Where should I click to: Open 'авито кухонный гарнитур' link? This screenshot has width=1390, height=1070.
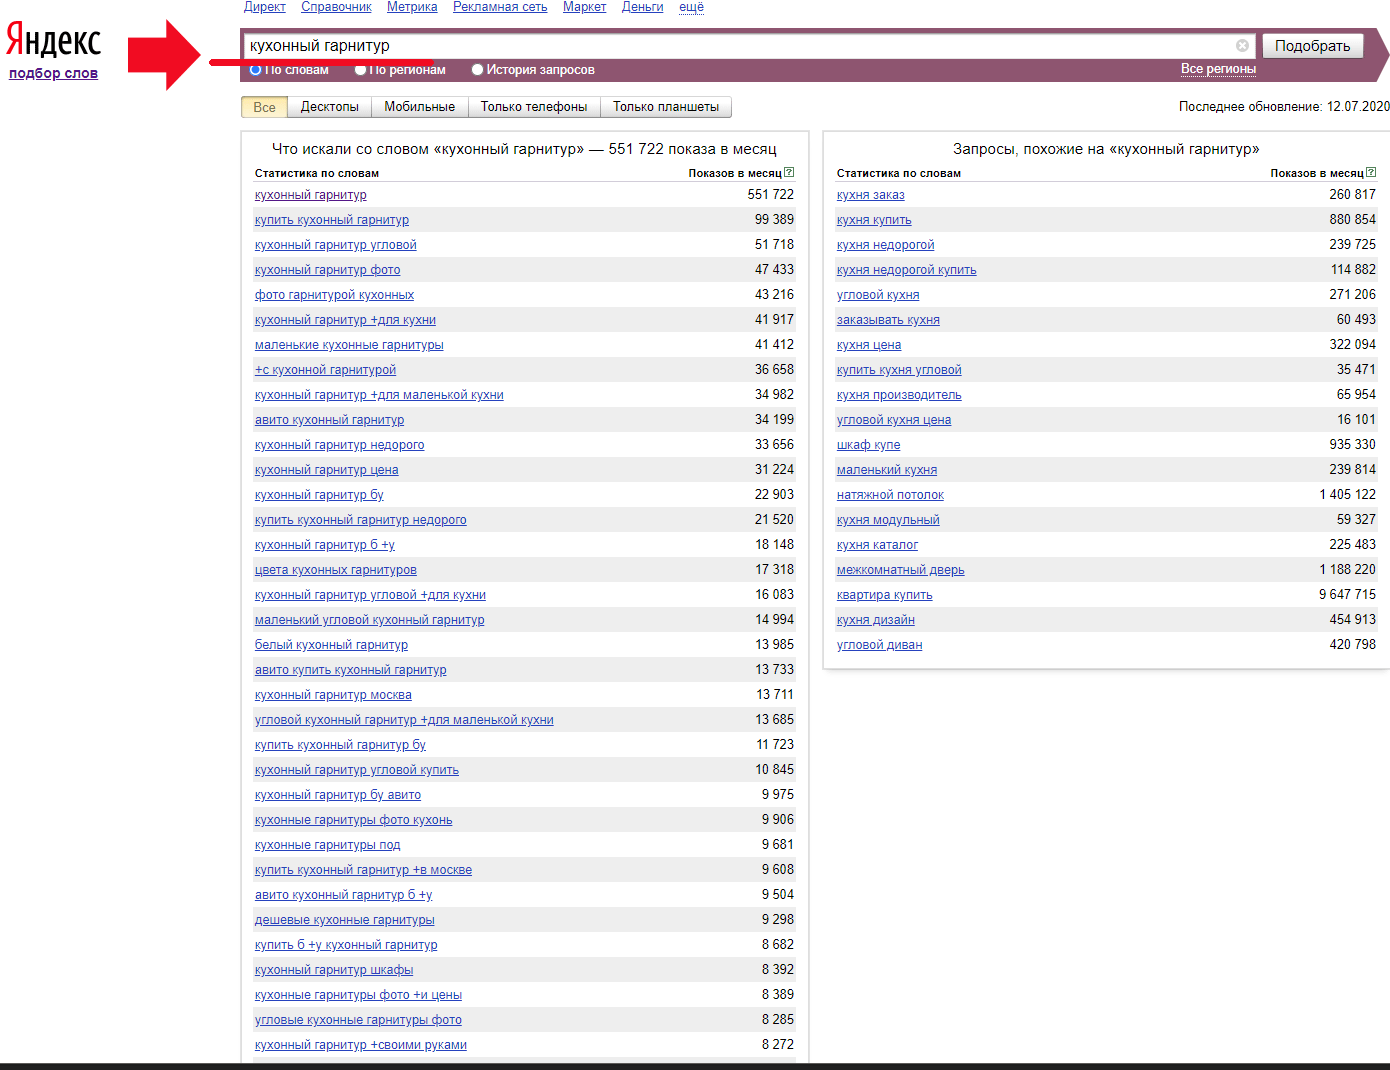(x=329, y=420)
